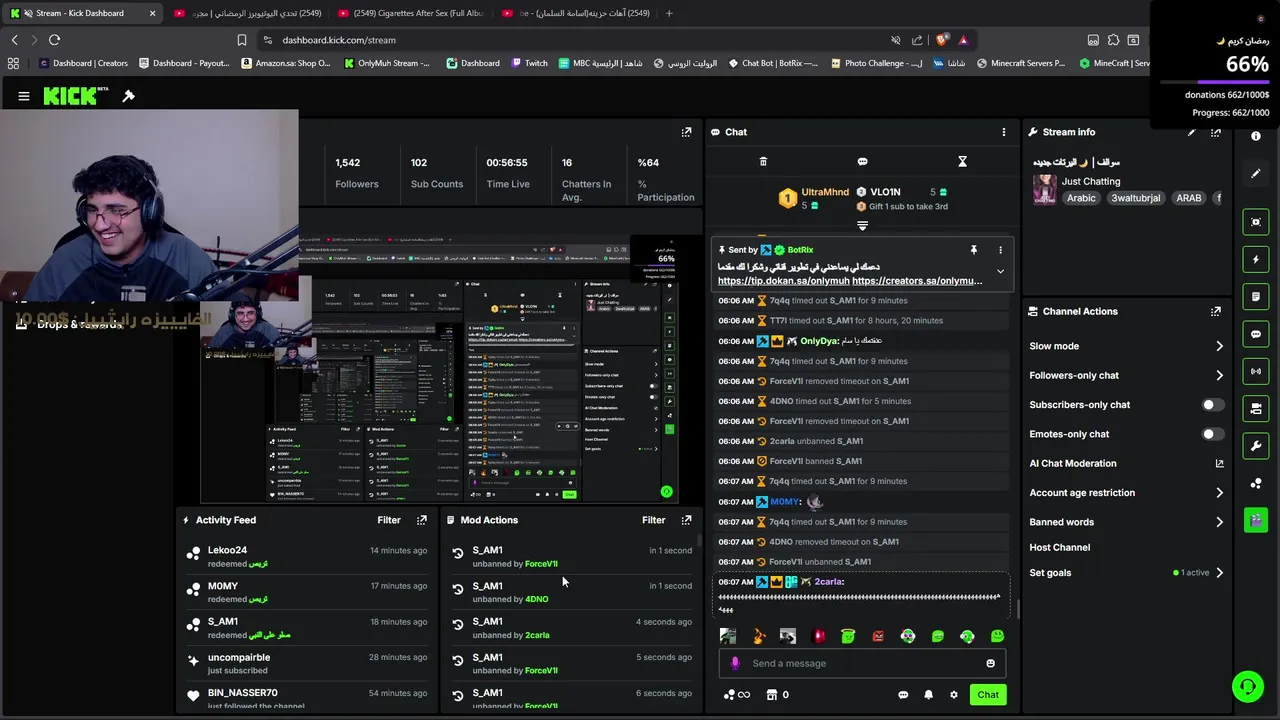Click the Arabic stream tag
Image resolution: width=1280 pixels, height=720 pixels.
click(x=1081, y=198)
